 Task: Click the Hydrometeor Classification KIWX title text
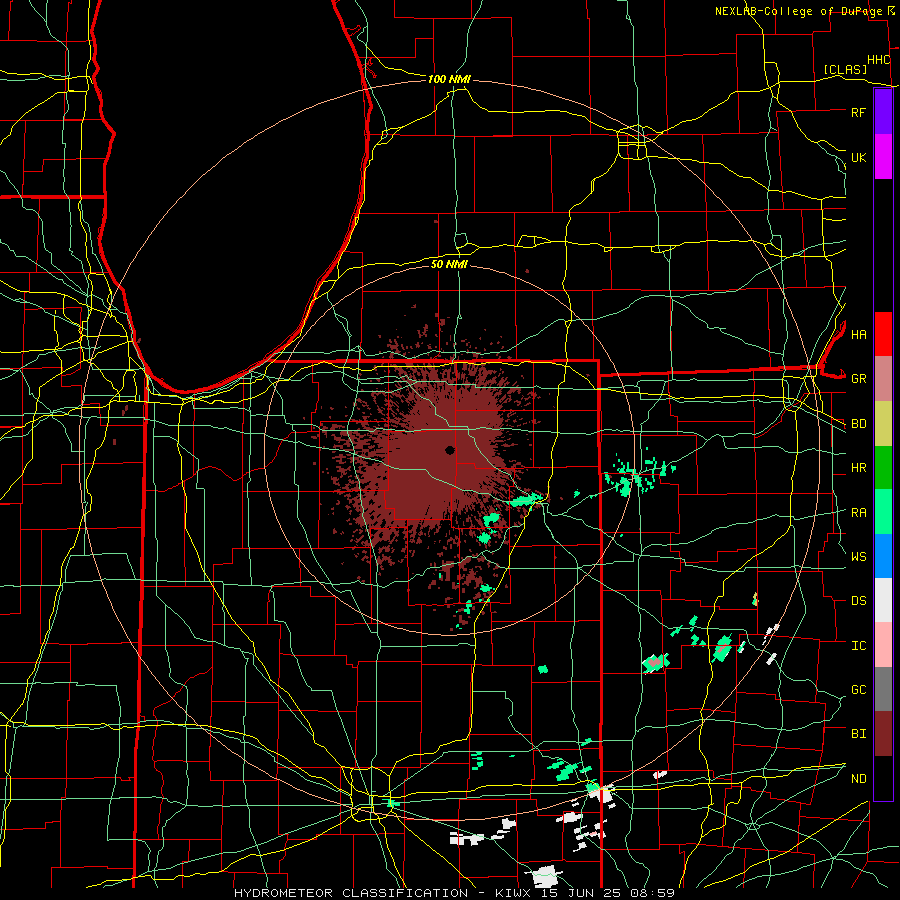[x=455, y=893]
